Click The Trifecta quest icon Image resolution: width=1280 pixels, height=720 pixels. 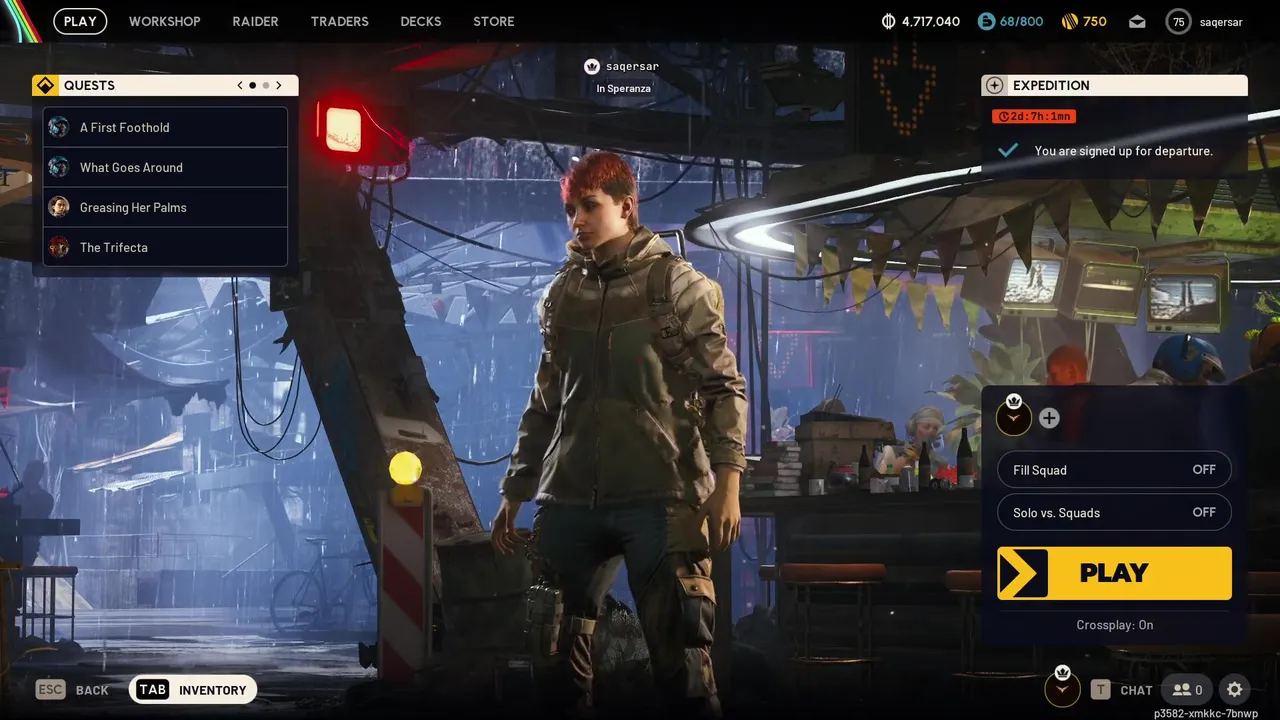click(59, 247)
